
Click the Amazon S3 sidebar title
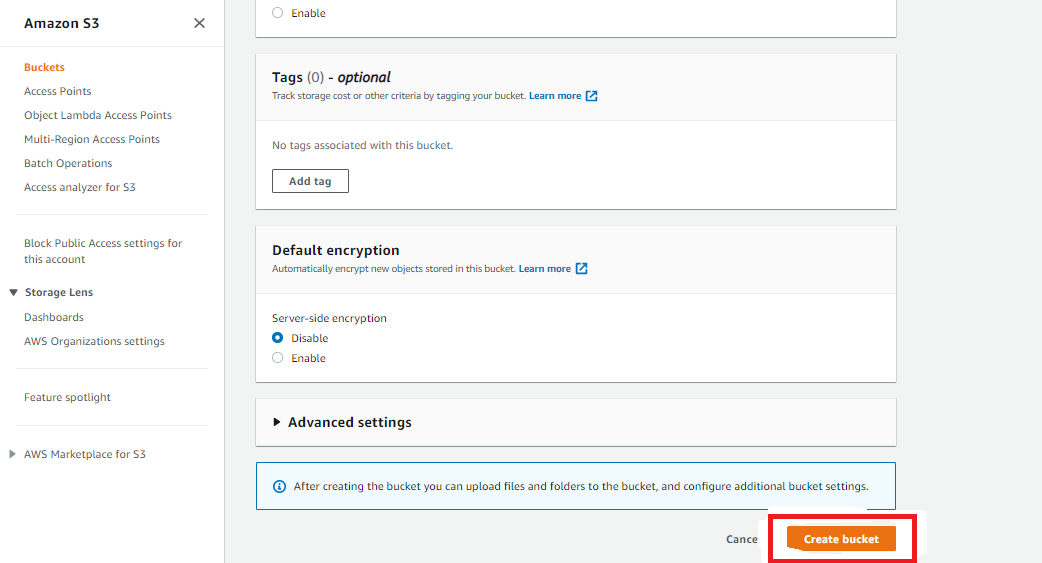(62, 23)
